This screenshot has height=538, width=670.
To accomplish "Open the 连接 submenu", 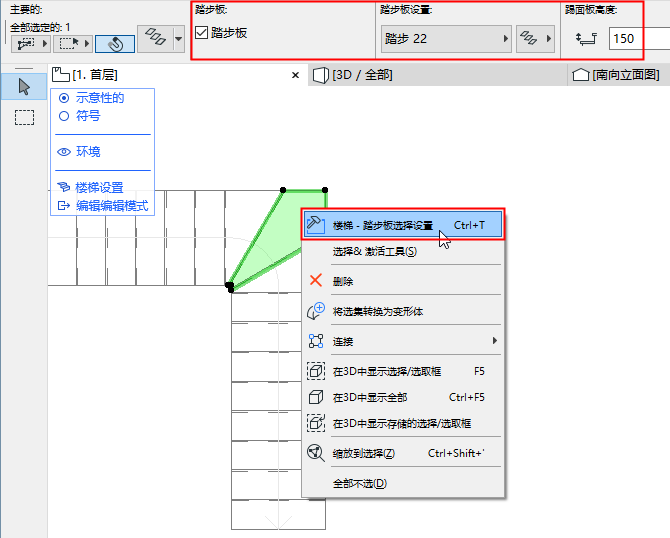I will [x=403, y=341].
